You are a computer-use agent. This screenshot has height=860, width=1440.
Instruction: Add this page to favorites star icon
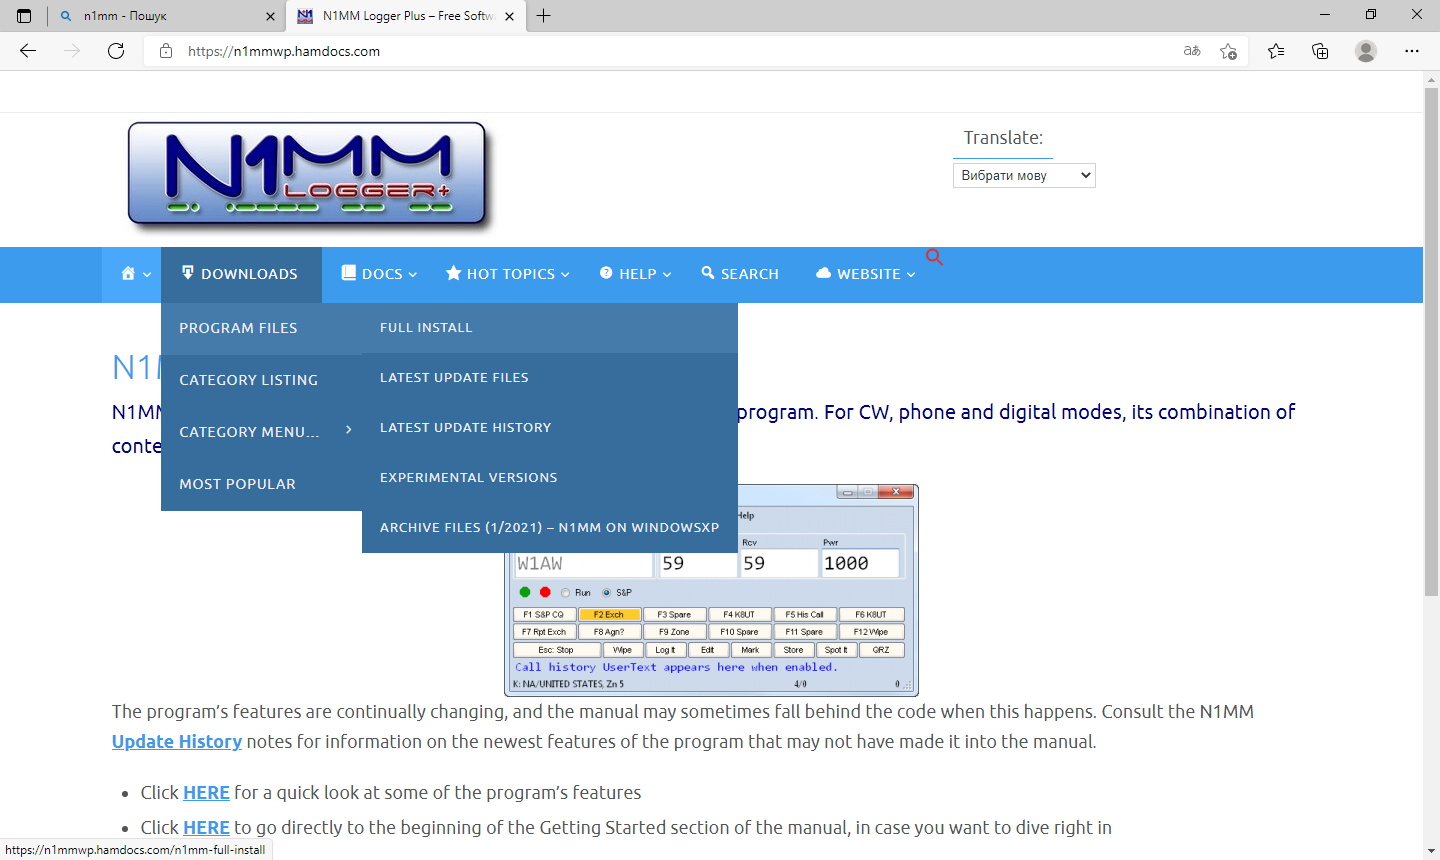(1229, 51)
